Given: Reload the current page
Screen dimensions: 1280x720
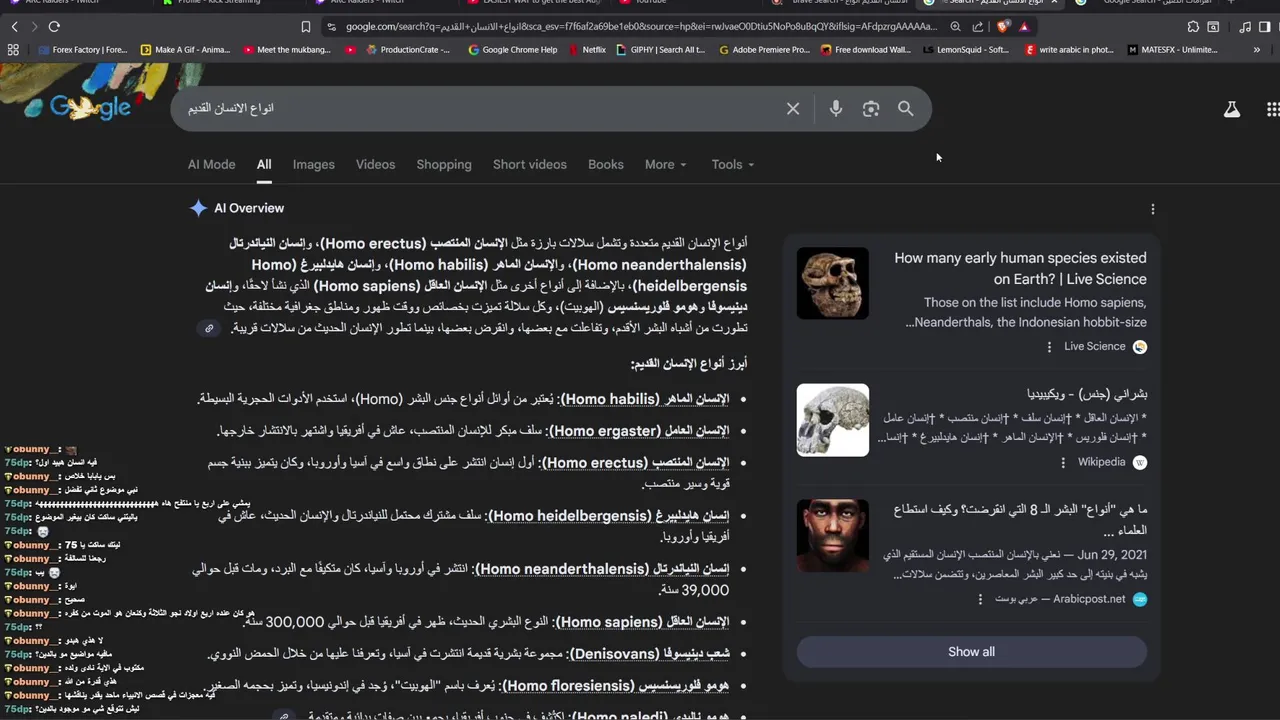Looking at the screenshot, I should pyautogui.click(x=54, y=27).
